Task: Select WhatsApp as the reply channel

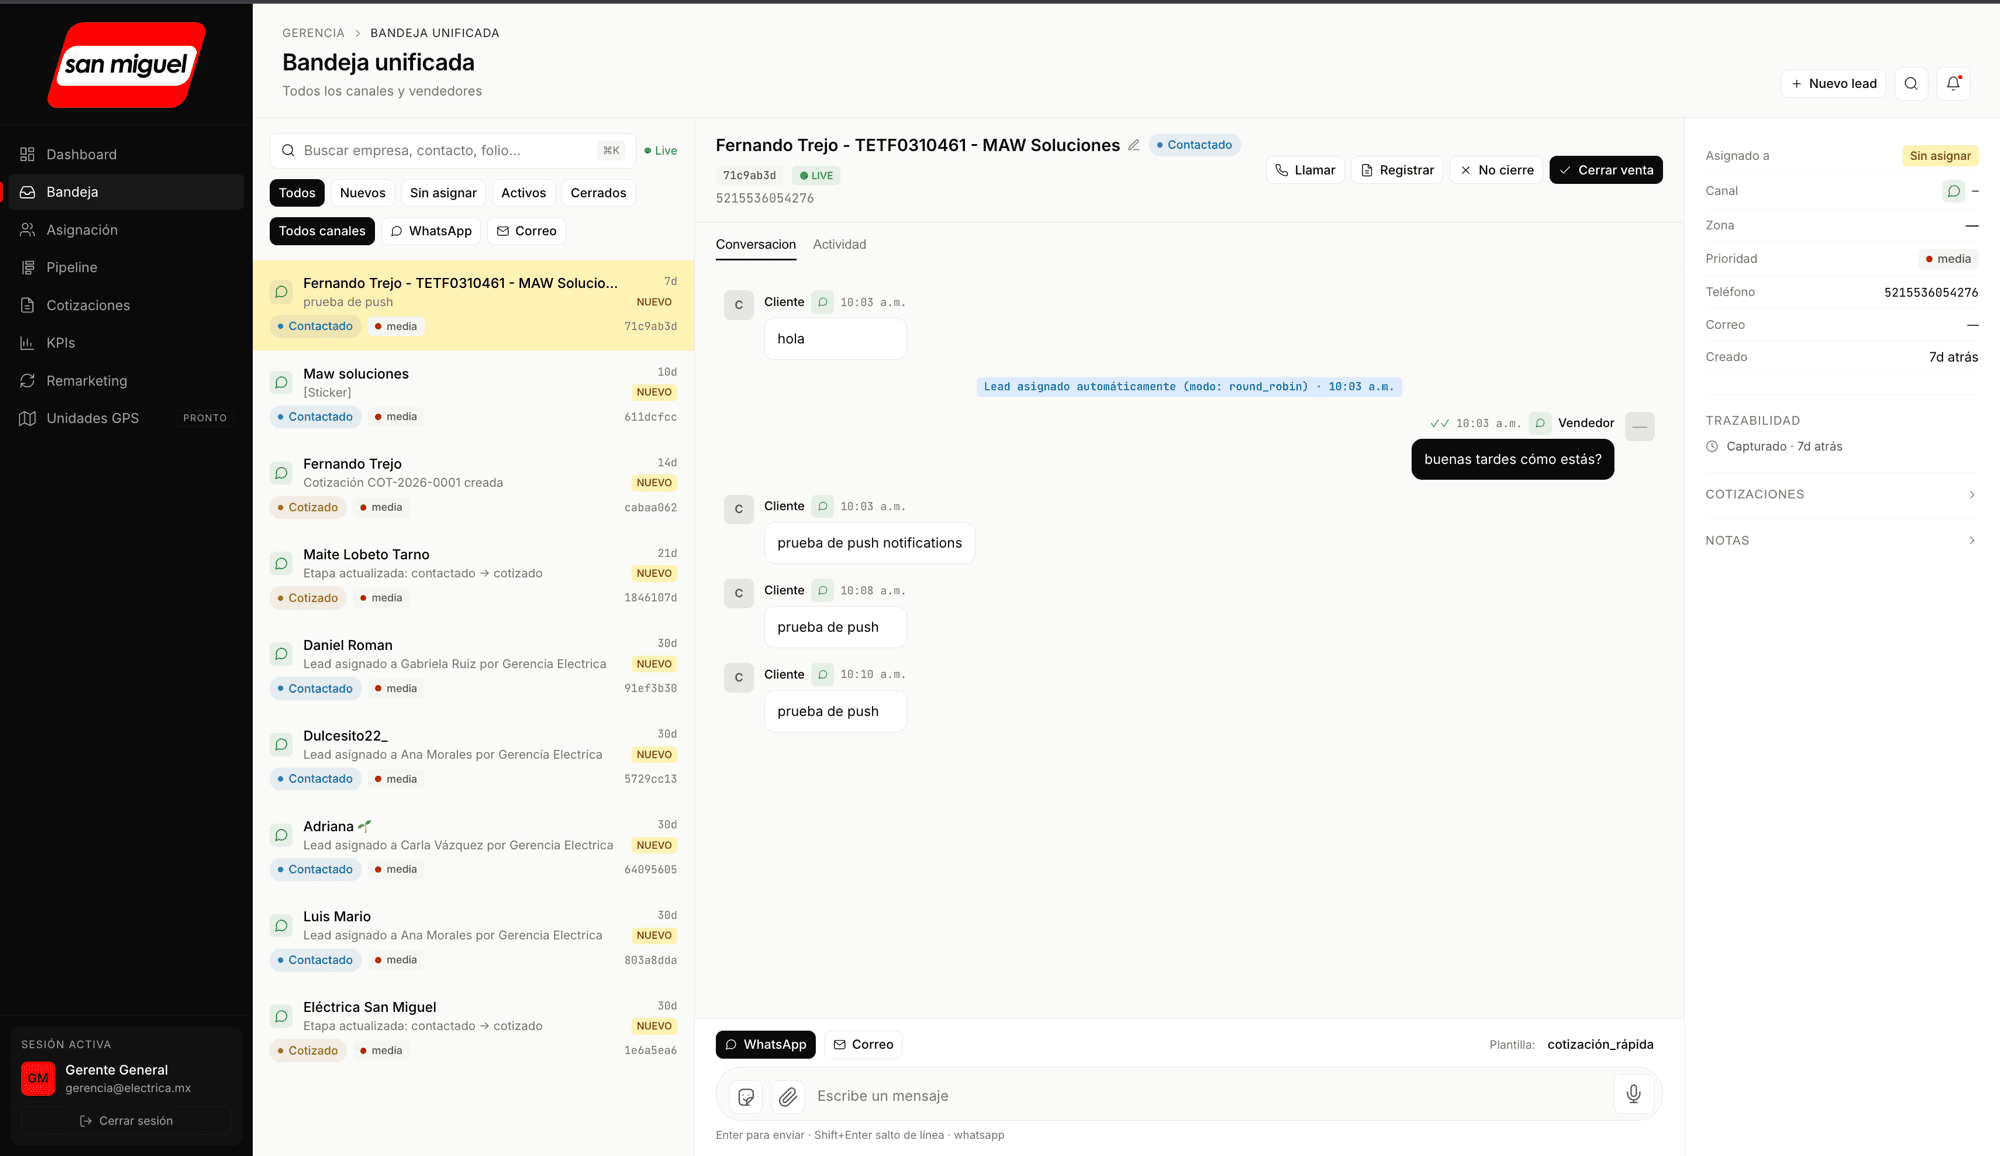Action: pos(766,1045)
